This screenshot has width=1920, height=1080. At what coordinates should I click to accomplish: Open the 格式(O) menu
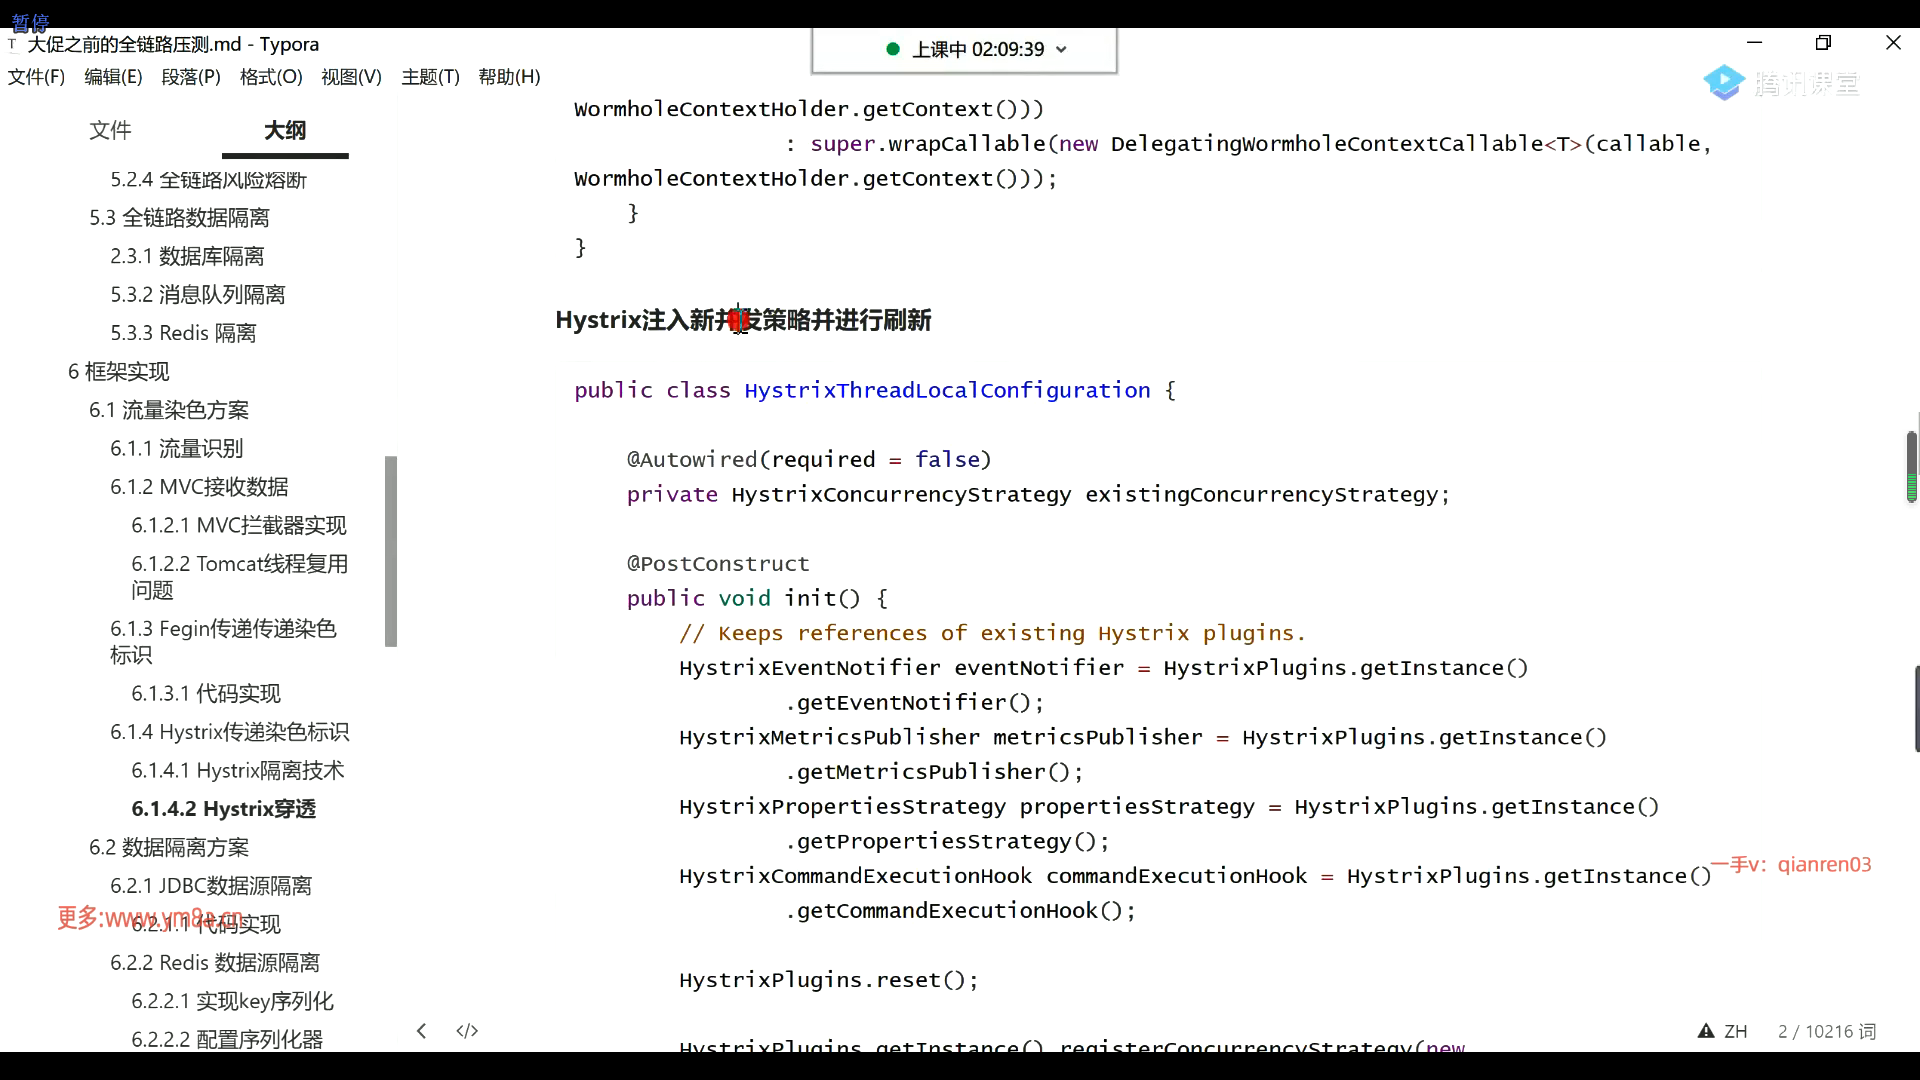pyautogui.click(x=271, y=77)
